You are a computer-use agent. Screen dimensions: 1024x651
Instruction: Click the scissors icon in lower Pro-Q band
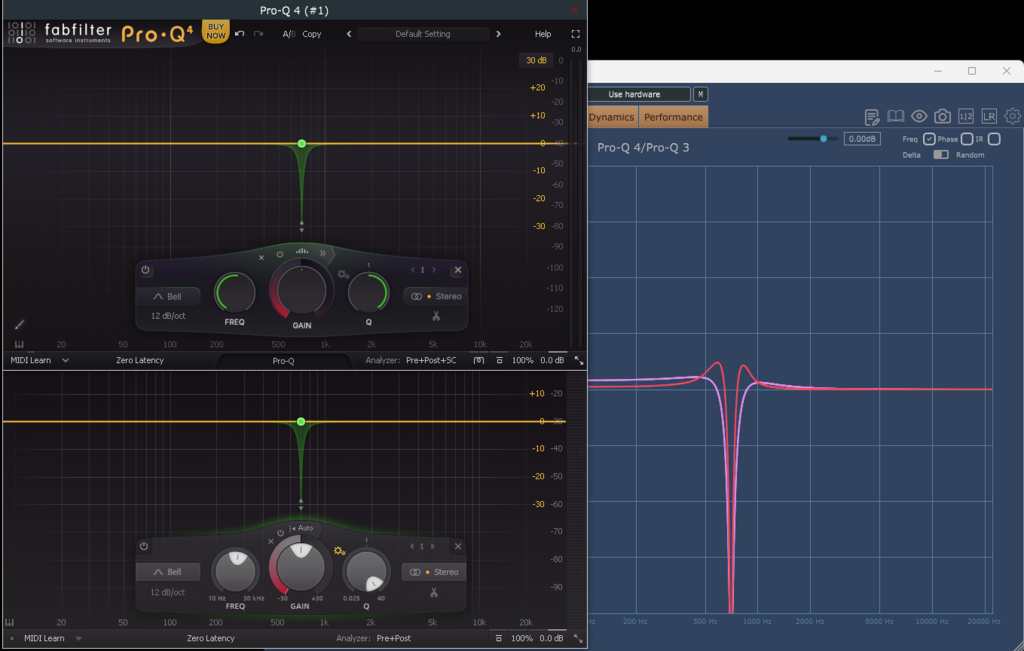[434, 592]
